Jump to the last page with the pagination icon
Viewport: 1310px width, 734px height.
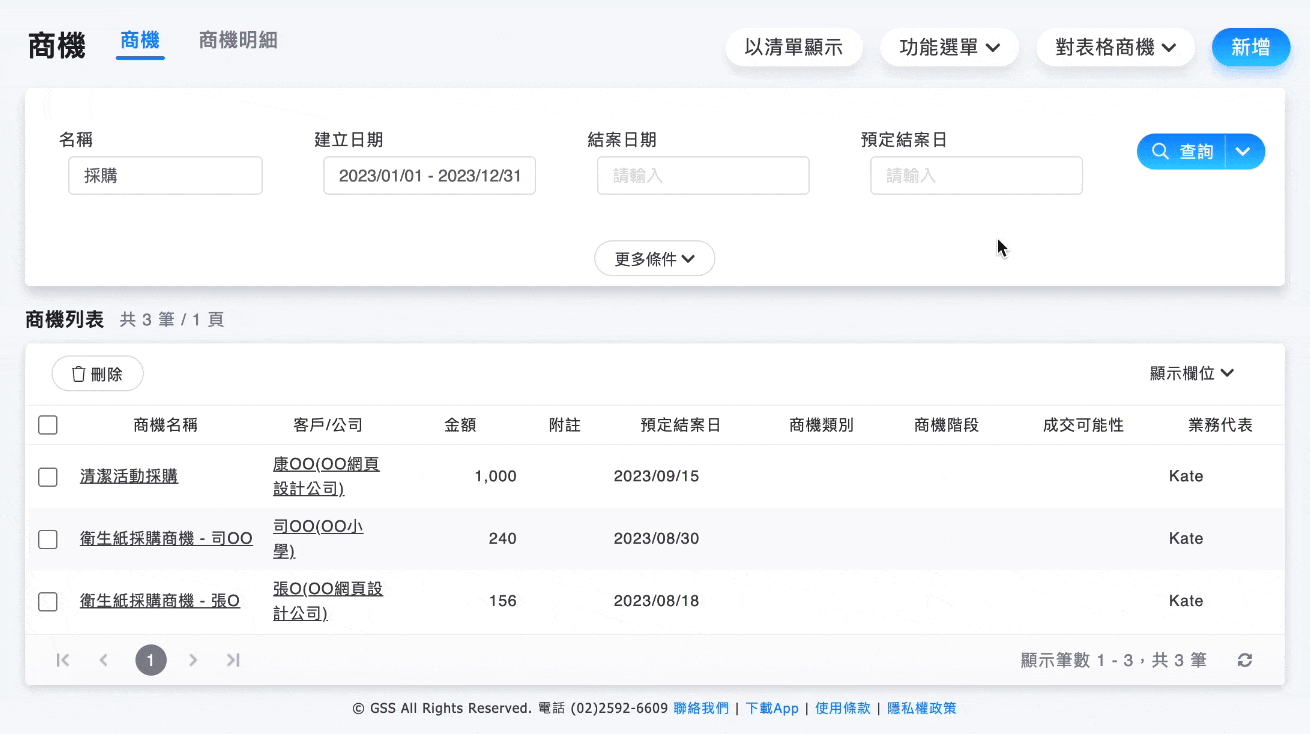233,660
